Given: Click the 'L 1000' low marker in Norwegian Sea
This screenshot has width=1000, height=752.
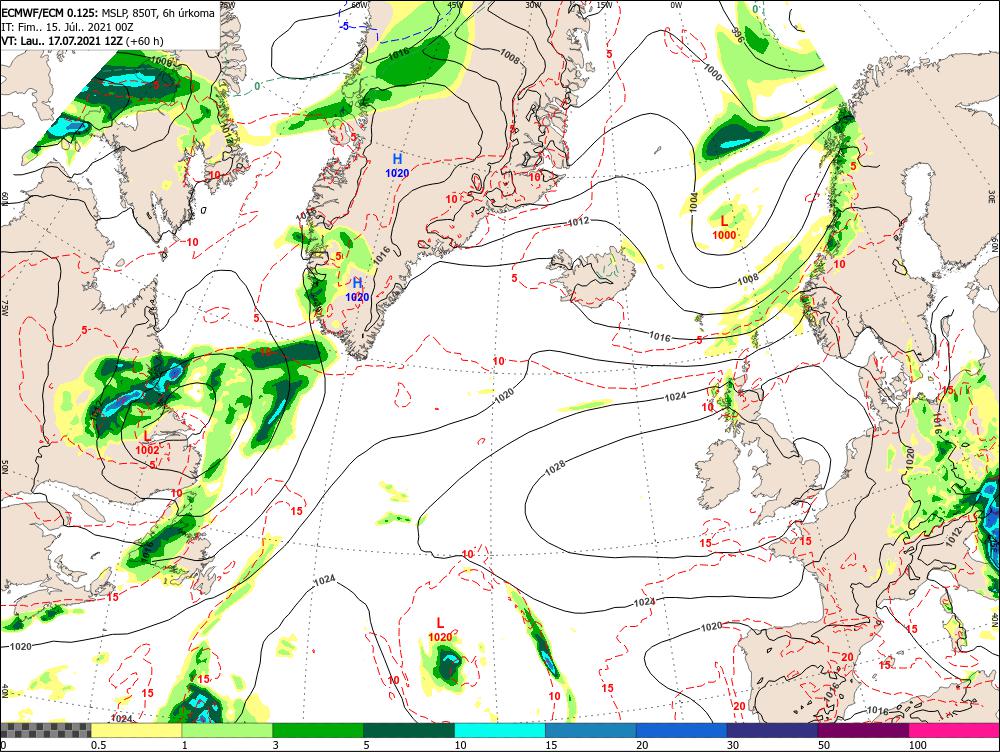Looking at the screenshot, I should click(724, 228).
